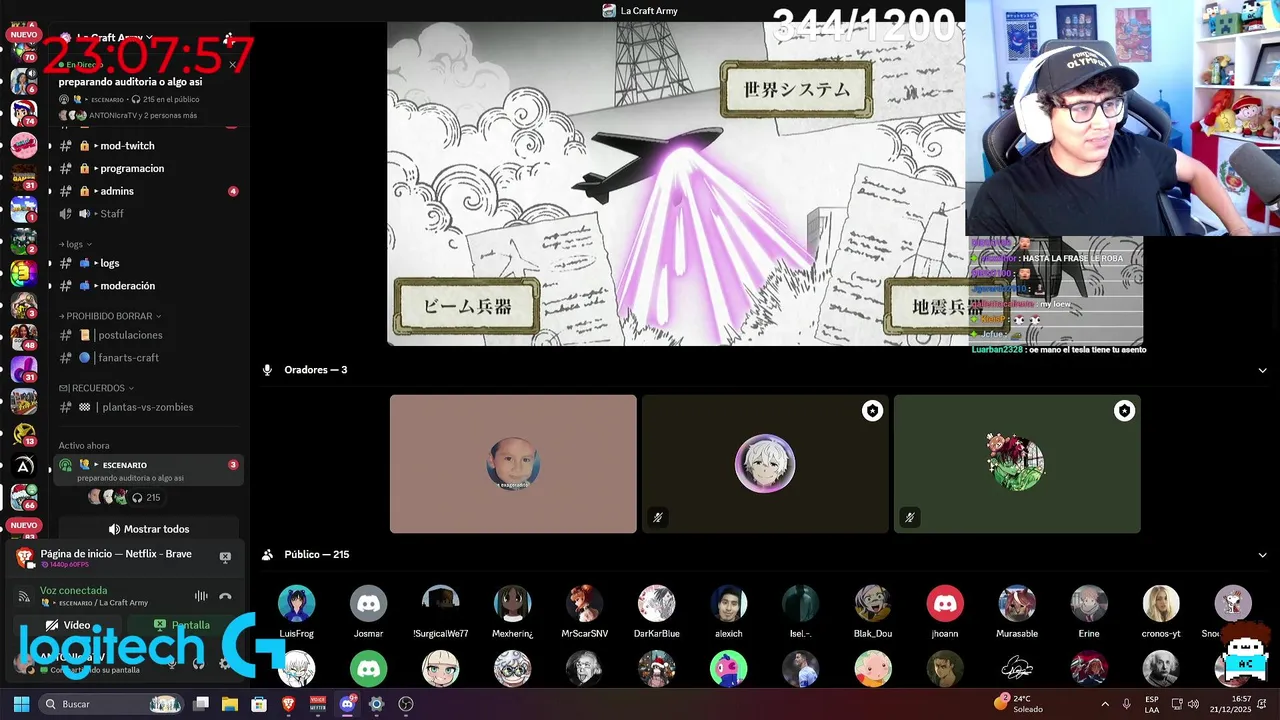The height and width of the screenshot is (720, 1280).
Task: Open Murasable's audience avatar
Action: tap(1017, 604)
